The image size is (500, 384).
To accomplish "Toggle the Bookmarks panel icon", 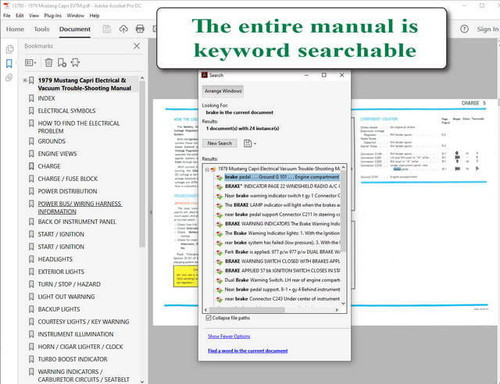I will [x=9, y=63].
